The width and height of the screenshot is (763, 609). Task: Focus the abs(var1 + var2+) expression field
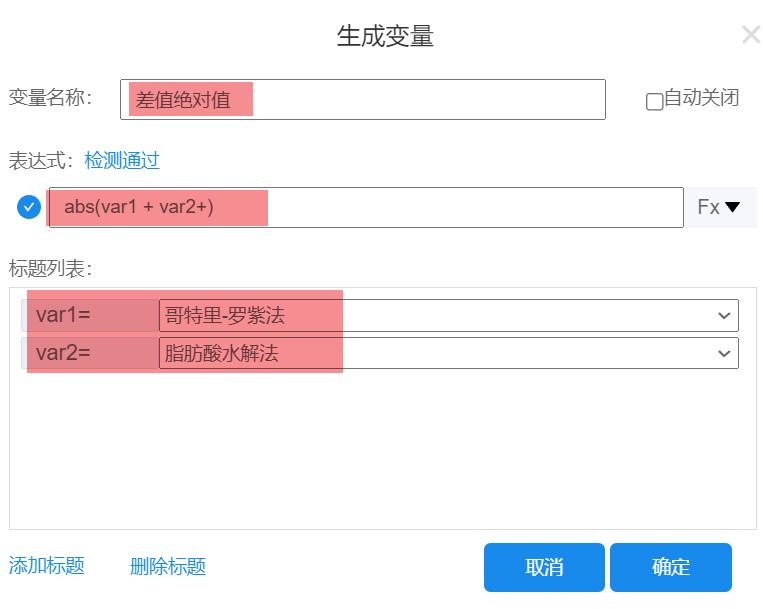[366, 207]
